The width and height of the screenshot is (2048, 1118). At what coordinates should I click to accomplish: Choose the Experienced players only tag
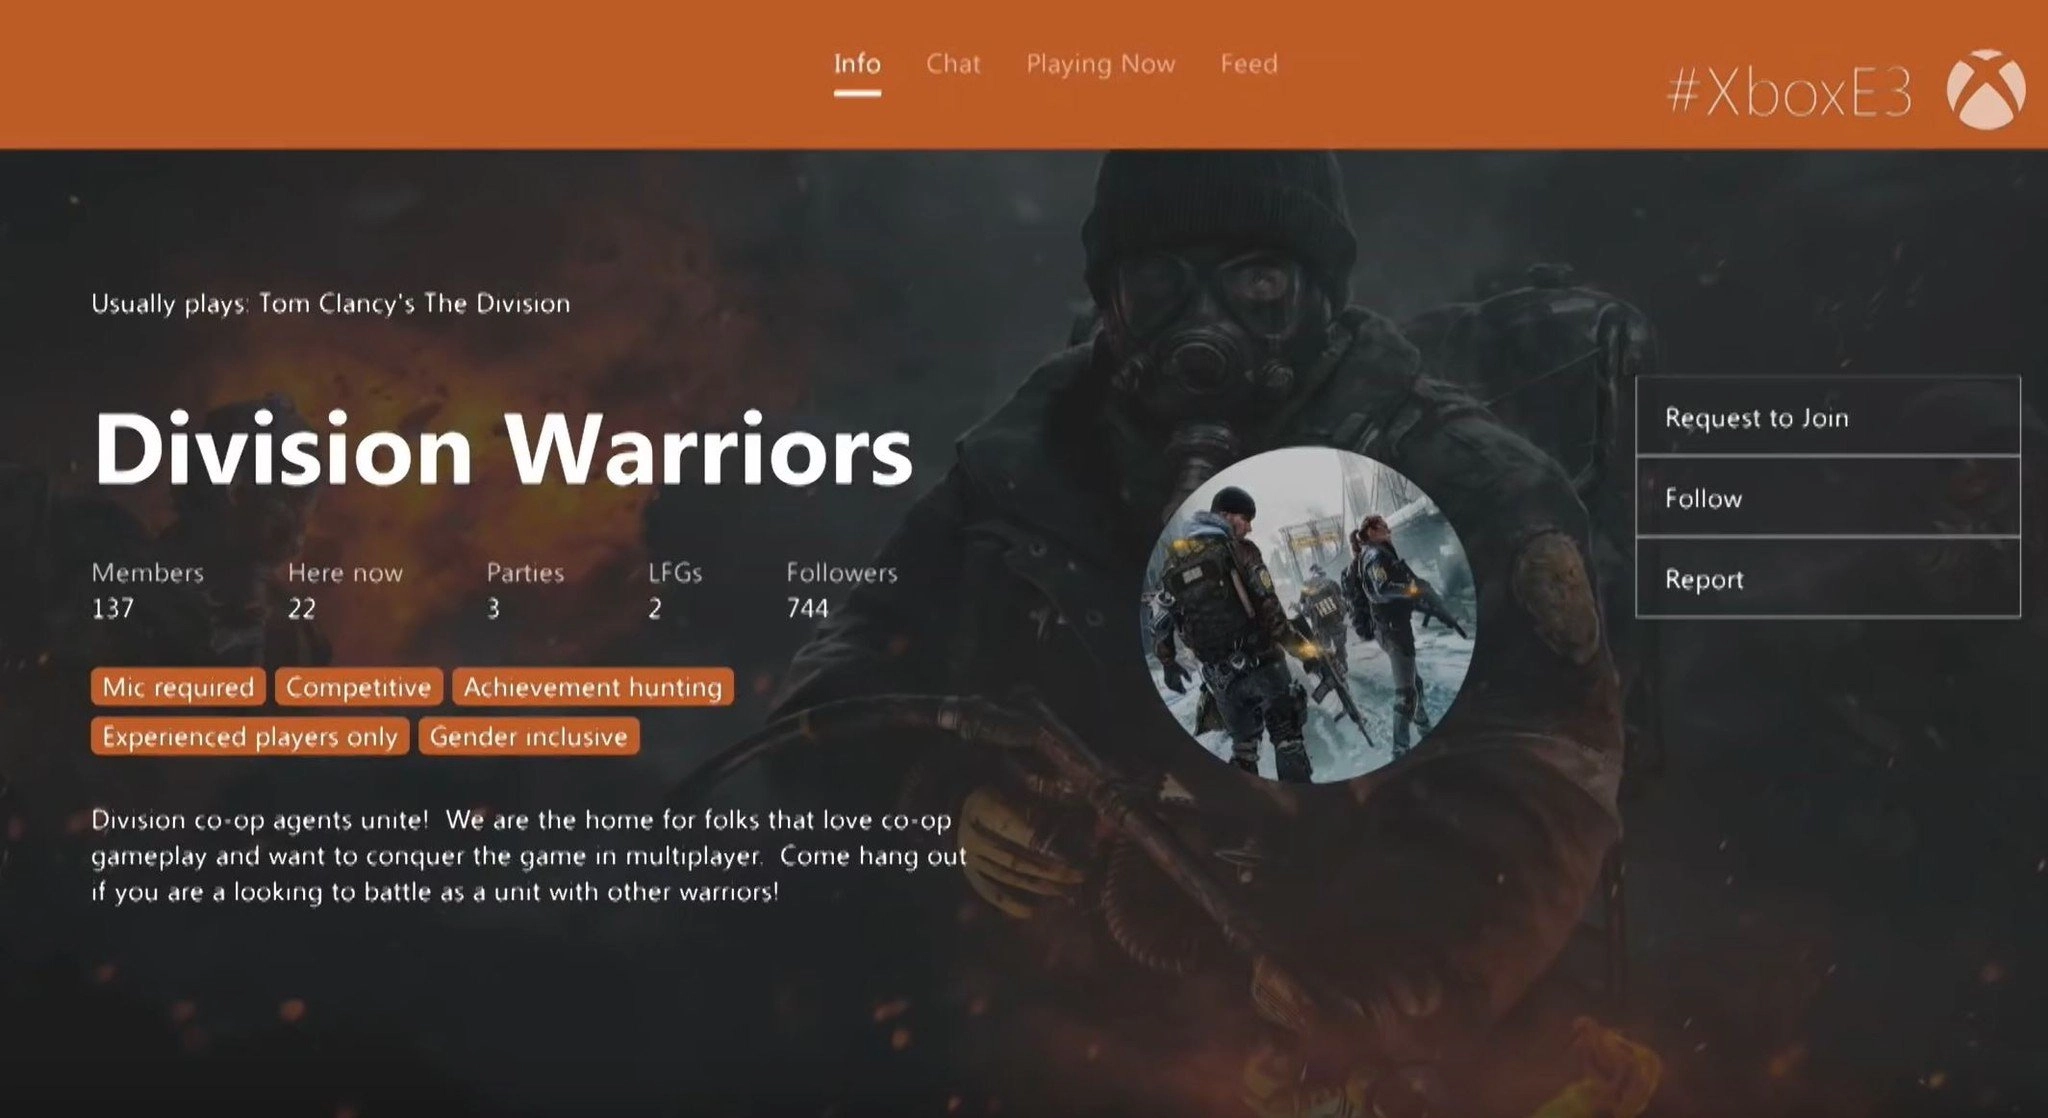tap(250, 737)
